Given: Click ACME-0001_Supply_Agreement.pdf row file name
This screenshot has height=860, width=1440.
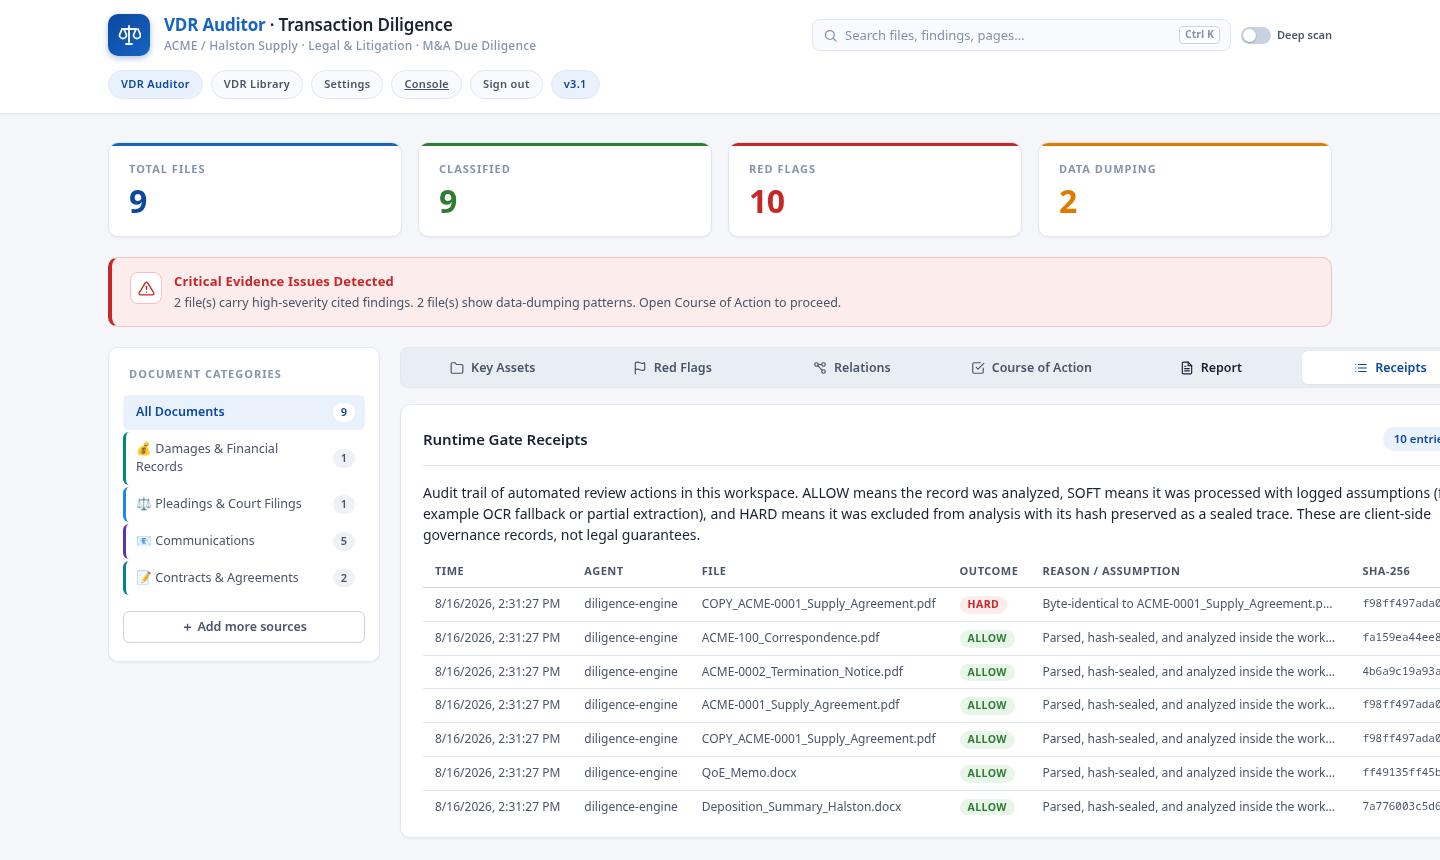Looking at the screenshot, I should pyautogui.click(x=800, y=705).
